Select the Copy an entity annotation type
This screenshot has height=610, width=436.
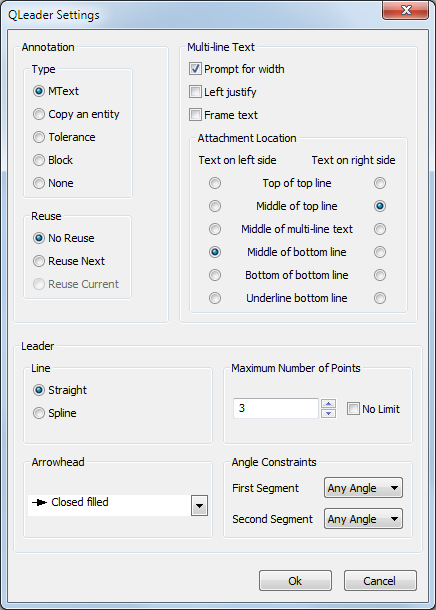coord(76,114)
